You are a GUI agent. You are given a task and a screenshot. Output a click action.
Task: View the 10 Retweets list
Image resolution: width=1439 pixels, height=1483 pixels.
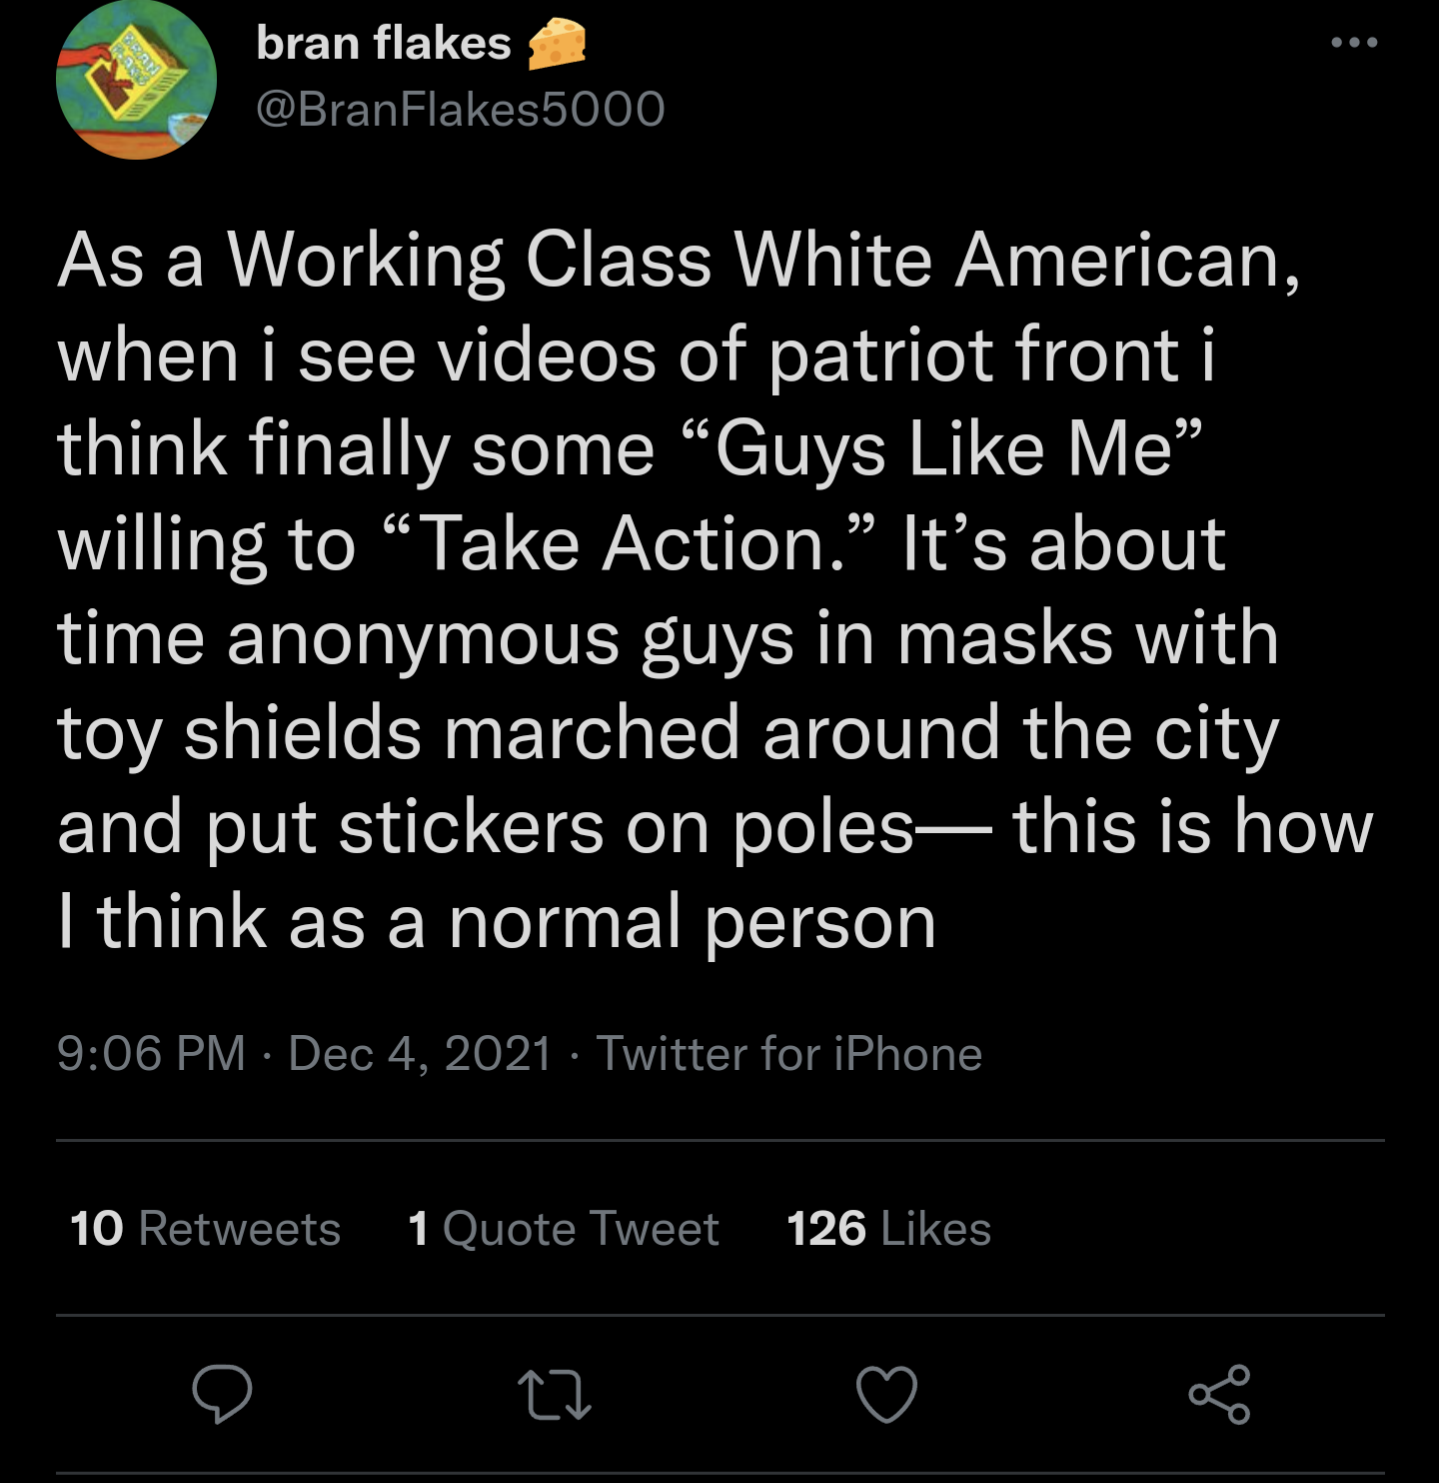[205, 1228]
